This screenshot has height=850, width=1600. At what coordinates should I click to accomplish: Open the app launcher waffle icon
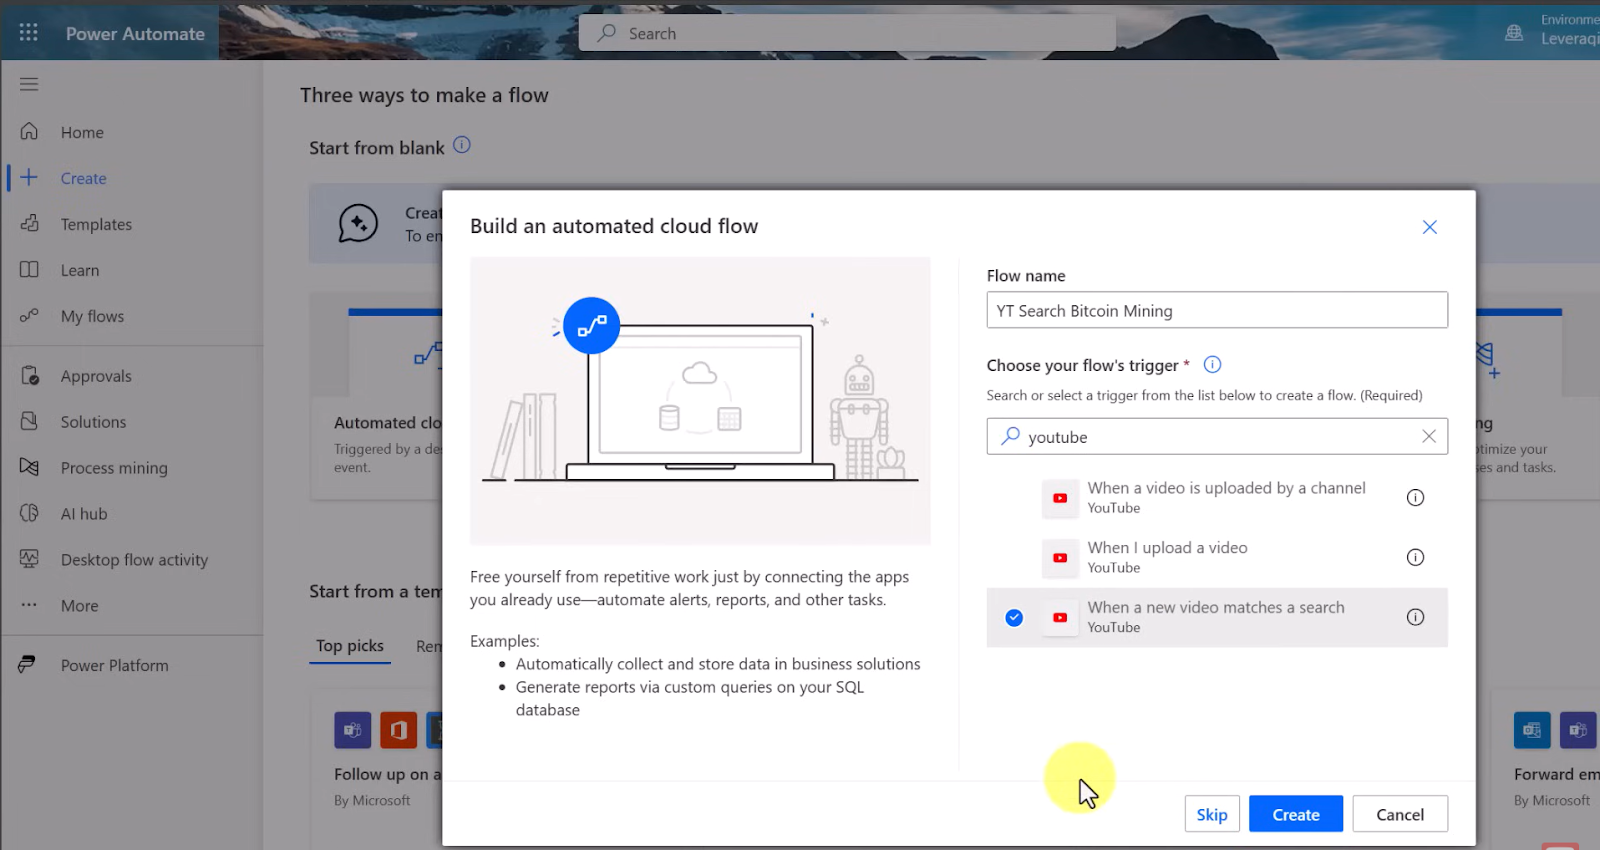click(28, 33)
